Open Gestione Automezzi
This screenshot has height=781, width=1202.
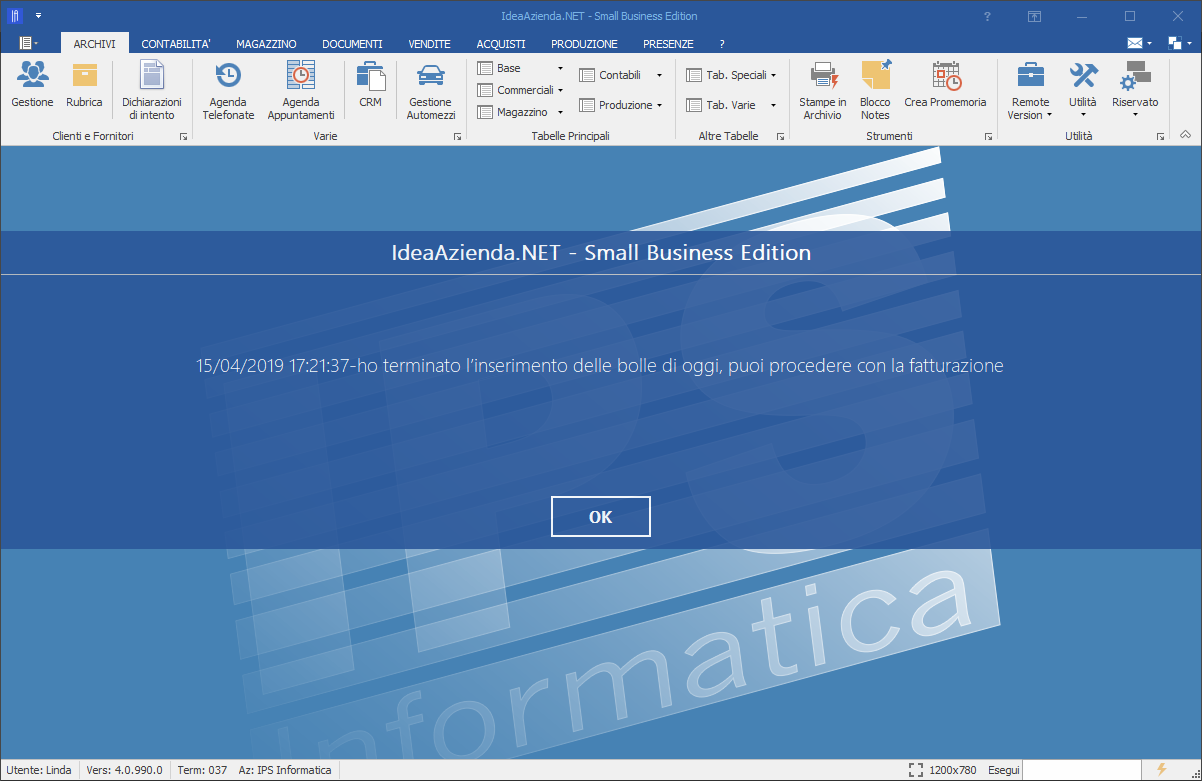[x=431, y=91]
